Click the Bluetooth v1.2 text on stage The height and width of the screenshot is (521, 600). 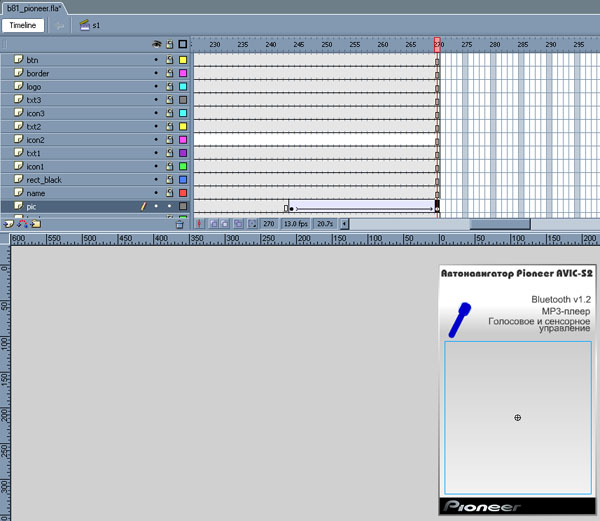point(561,300)
